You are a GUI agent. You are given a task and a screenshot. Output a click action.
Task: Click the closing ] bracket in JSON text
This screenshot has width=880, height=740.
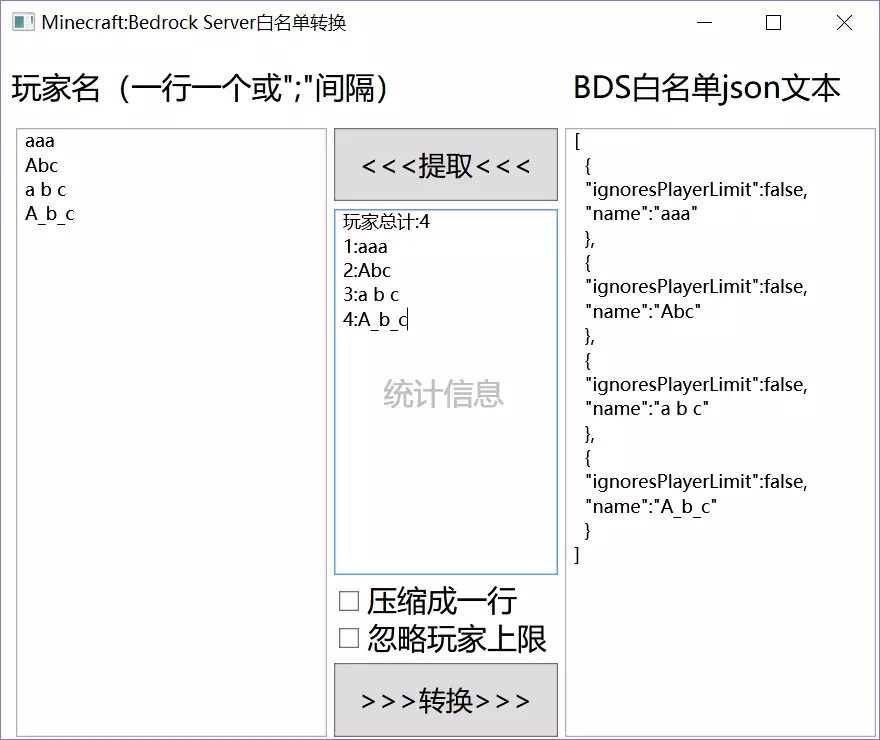576,555
